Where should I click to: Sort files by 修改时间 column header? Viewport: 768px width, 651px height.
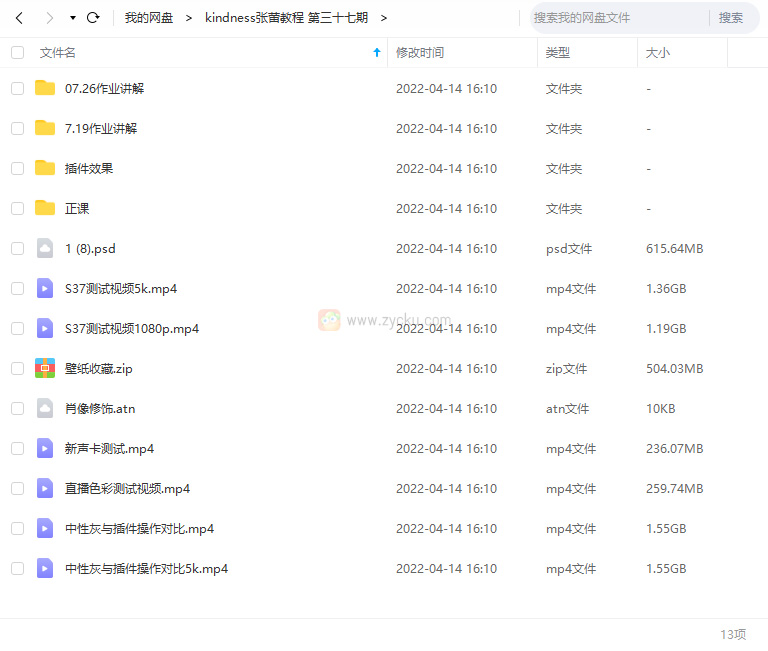tap(420, 52)
